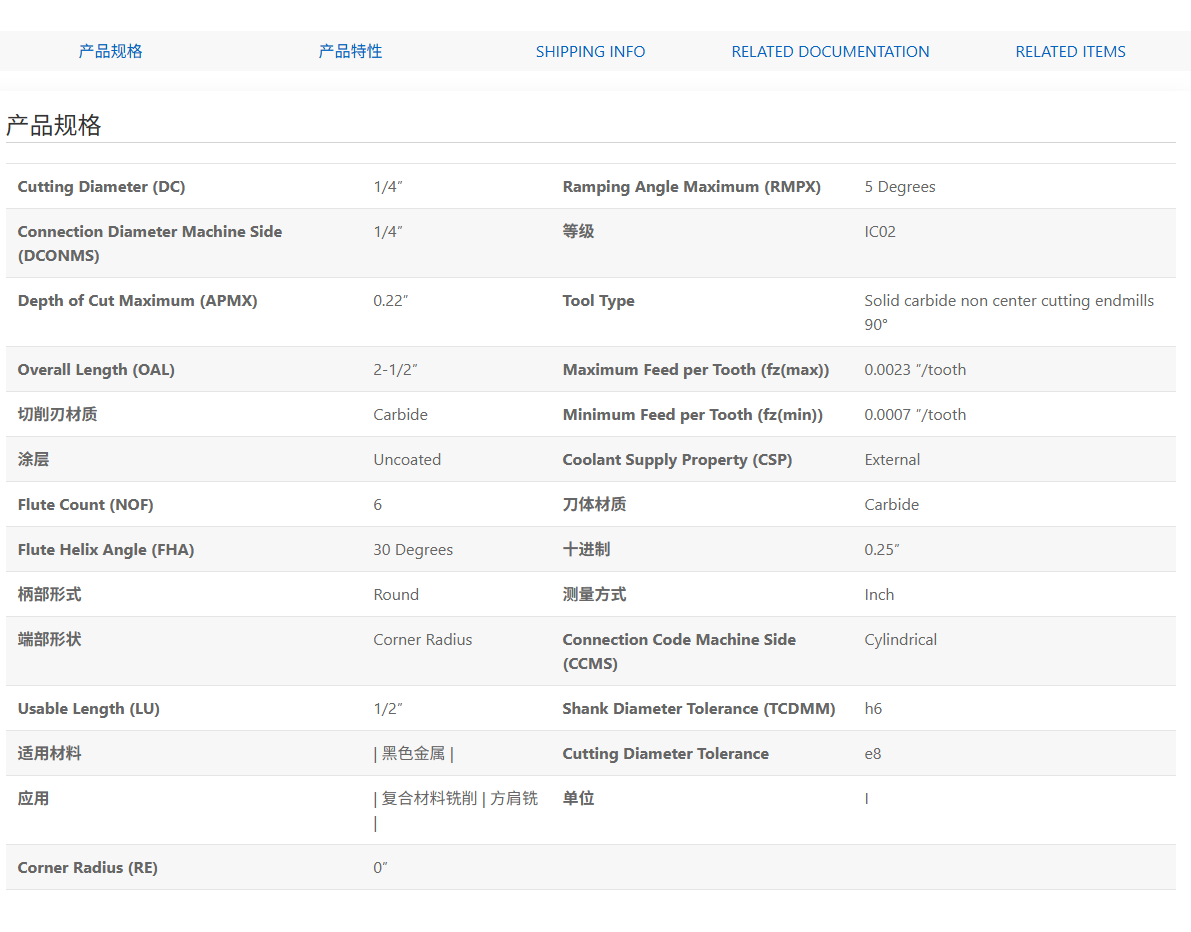Click Connection Code Machine Side (CCMS) label
The image size is (1191, 932).
[679, 651]
